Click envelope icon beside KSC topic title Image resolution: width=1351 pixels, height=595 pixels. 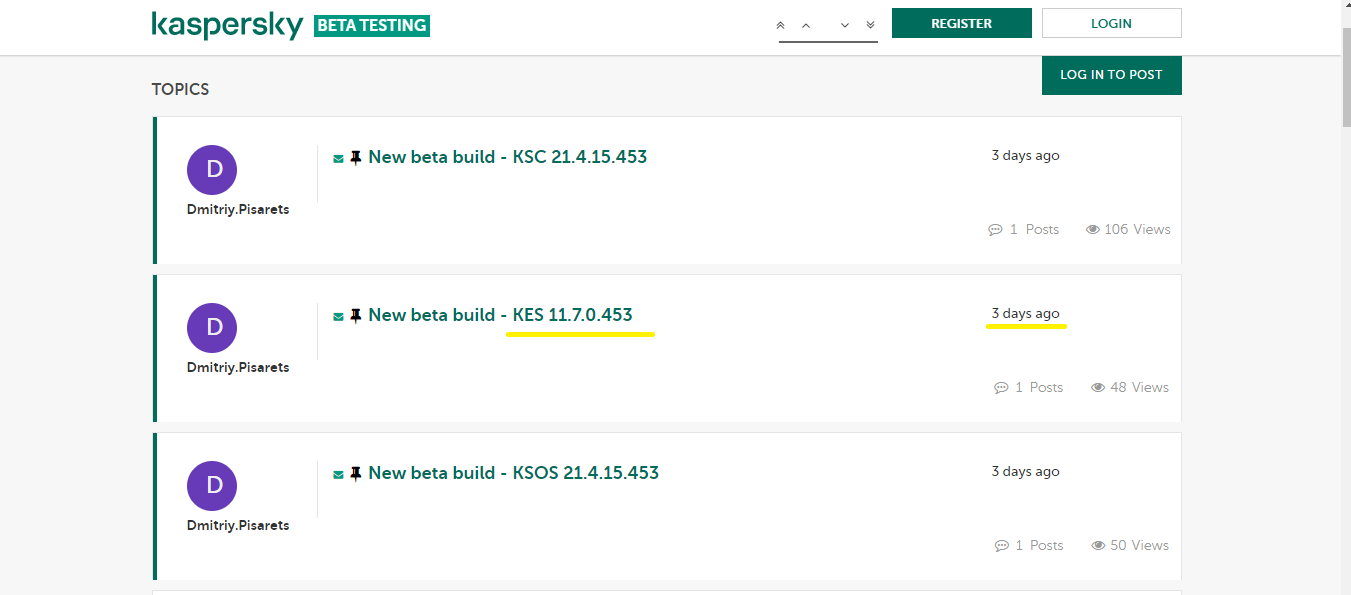point(339,158)
